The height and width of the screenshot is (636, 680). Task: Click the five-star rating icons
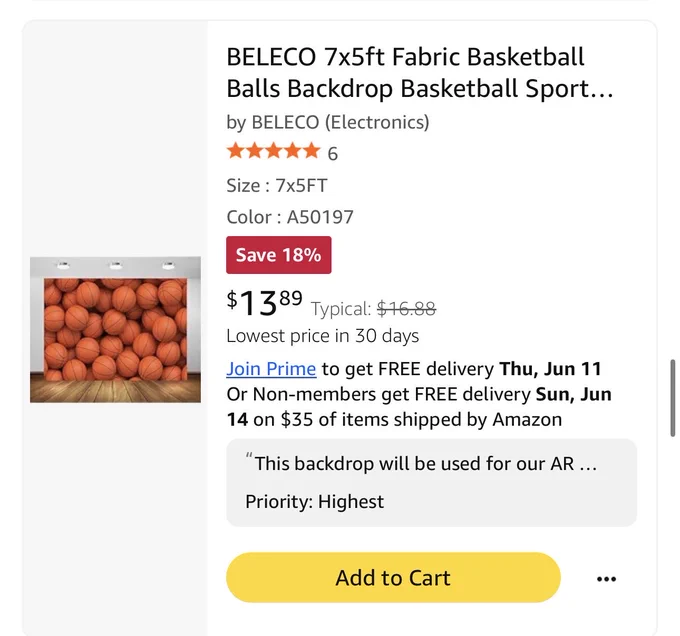pos(273,151)
